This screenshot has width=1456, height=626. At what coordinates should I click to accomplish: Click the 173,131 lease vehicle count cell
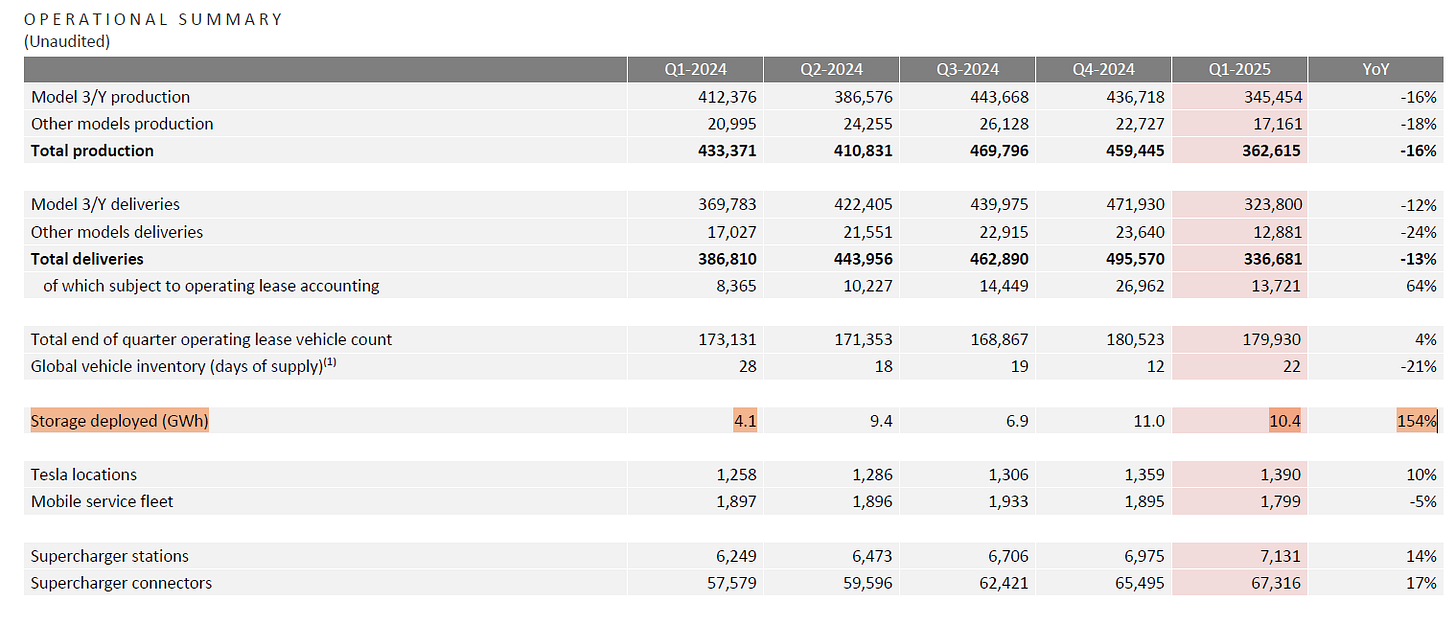pos(727,340)
